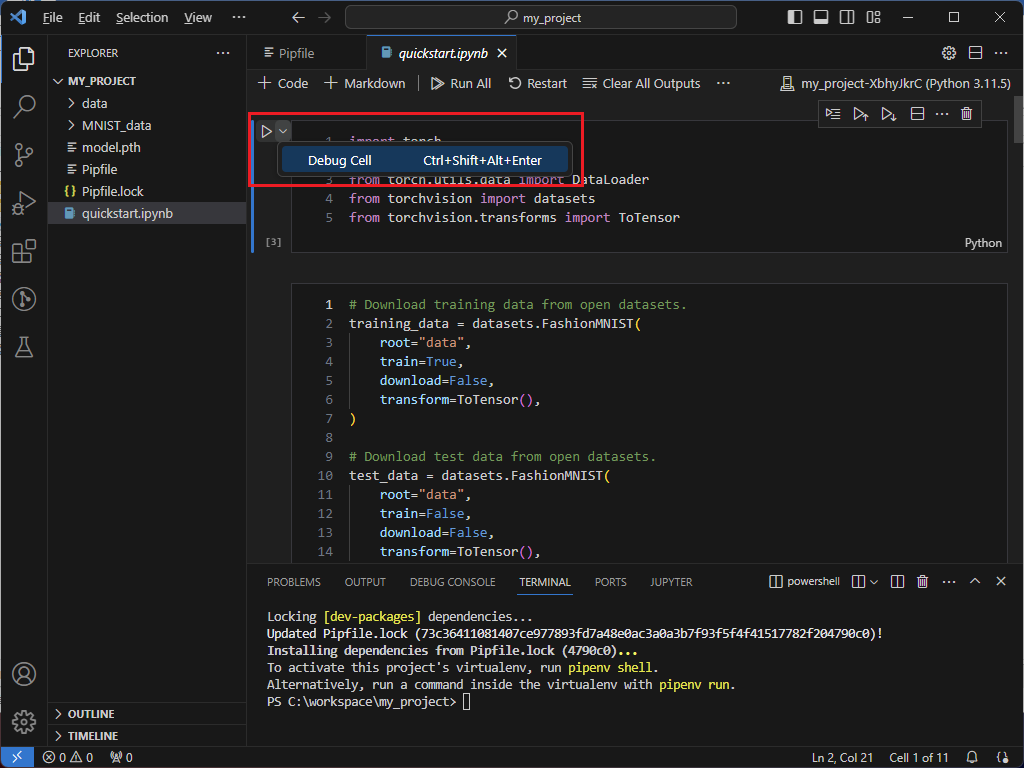Open the Edit menu
The height and width of the screenshot is (768, 1024).
click(89, 18)
